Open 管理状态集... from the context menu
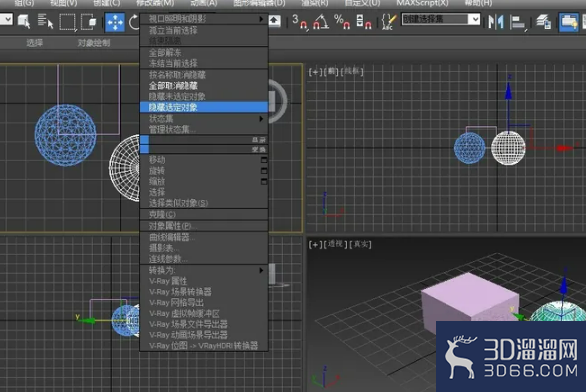The image size is (586, 392). pos(204,130)
